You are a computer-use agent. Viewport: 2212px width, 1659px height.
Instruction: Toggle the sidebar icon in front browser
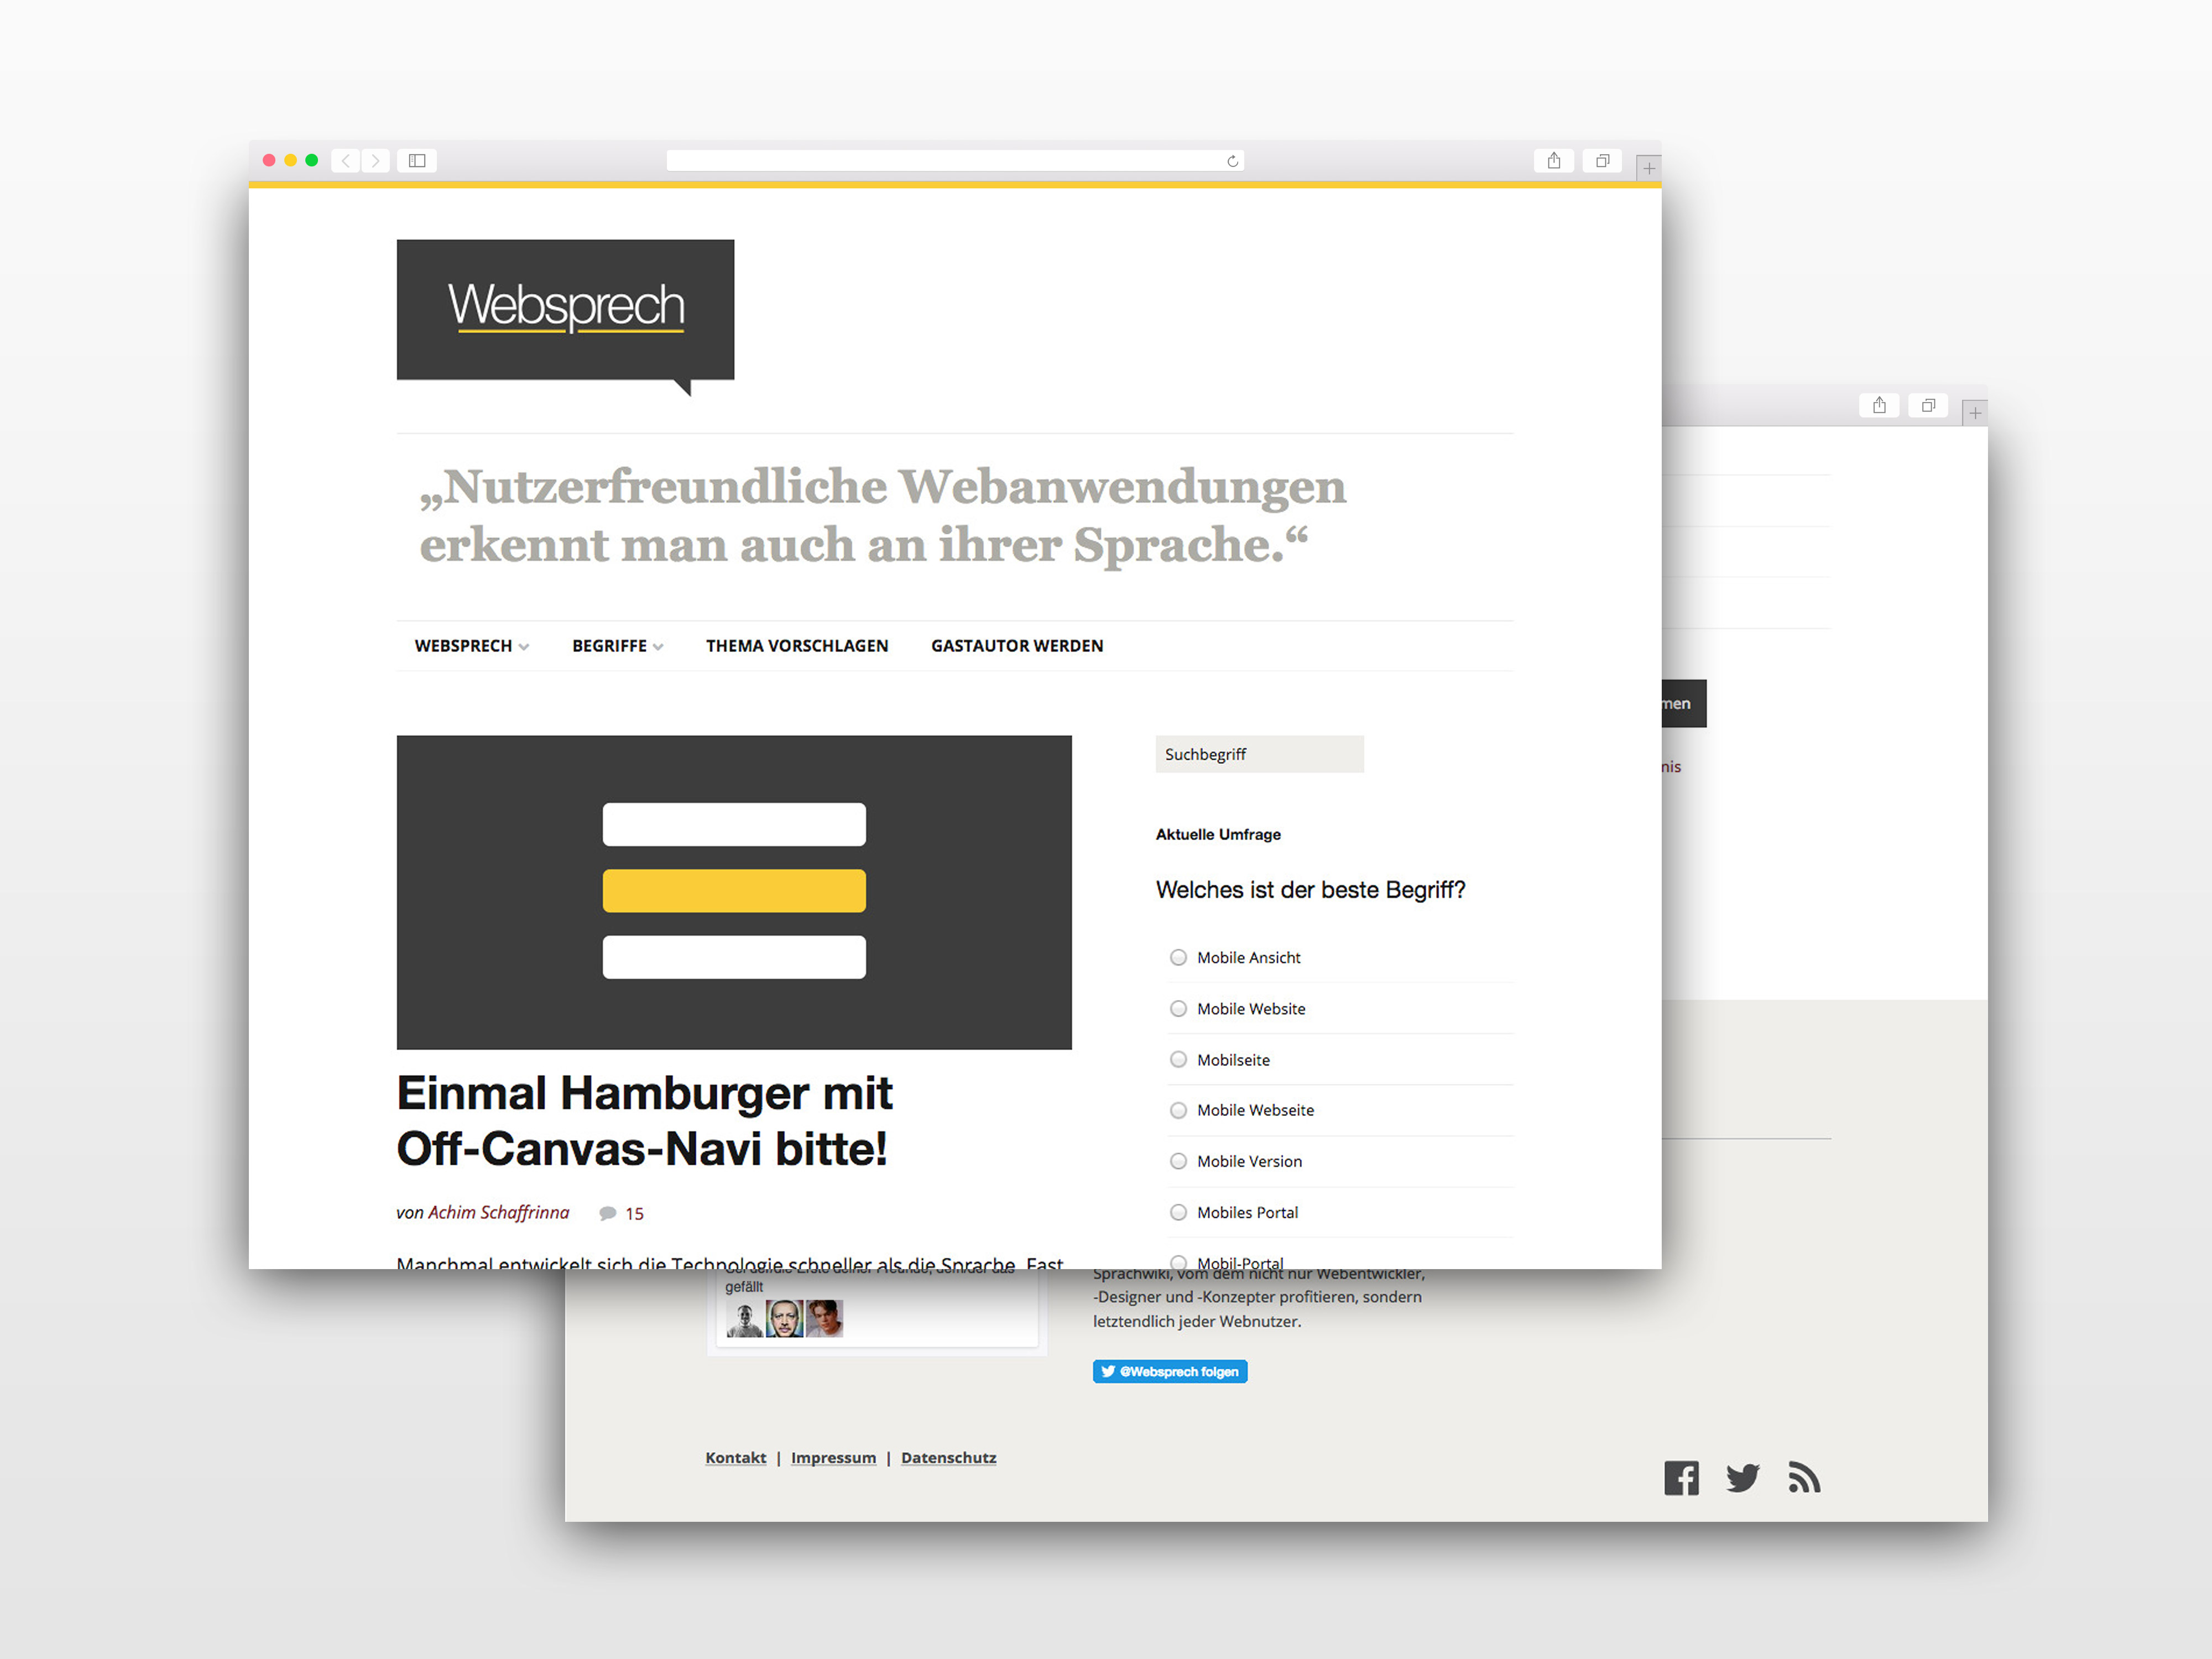(x=417, y=160)
